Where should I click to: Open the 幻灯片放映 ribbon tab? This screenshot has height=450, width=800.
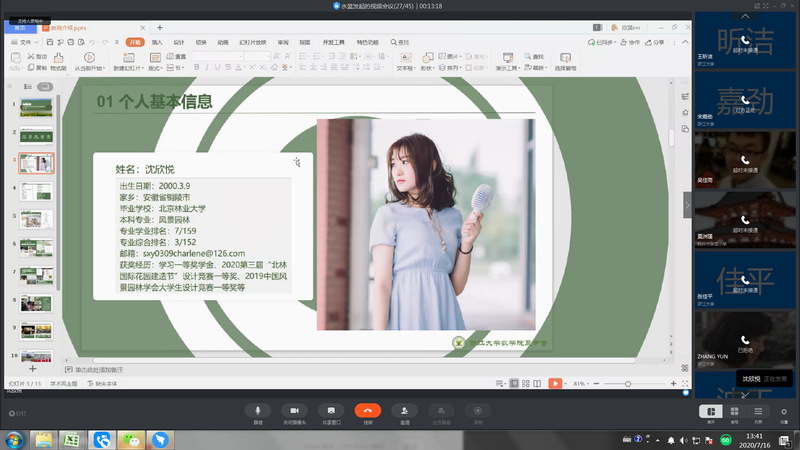pyautogui.click(x=253, y=42)
